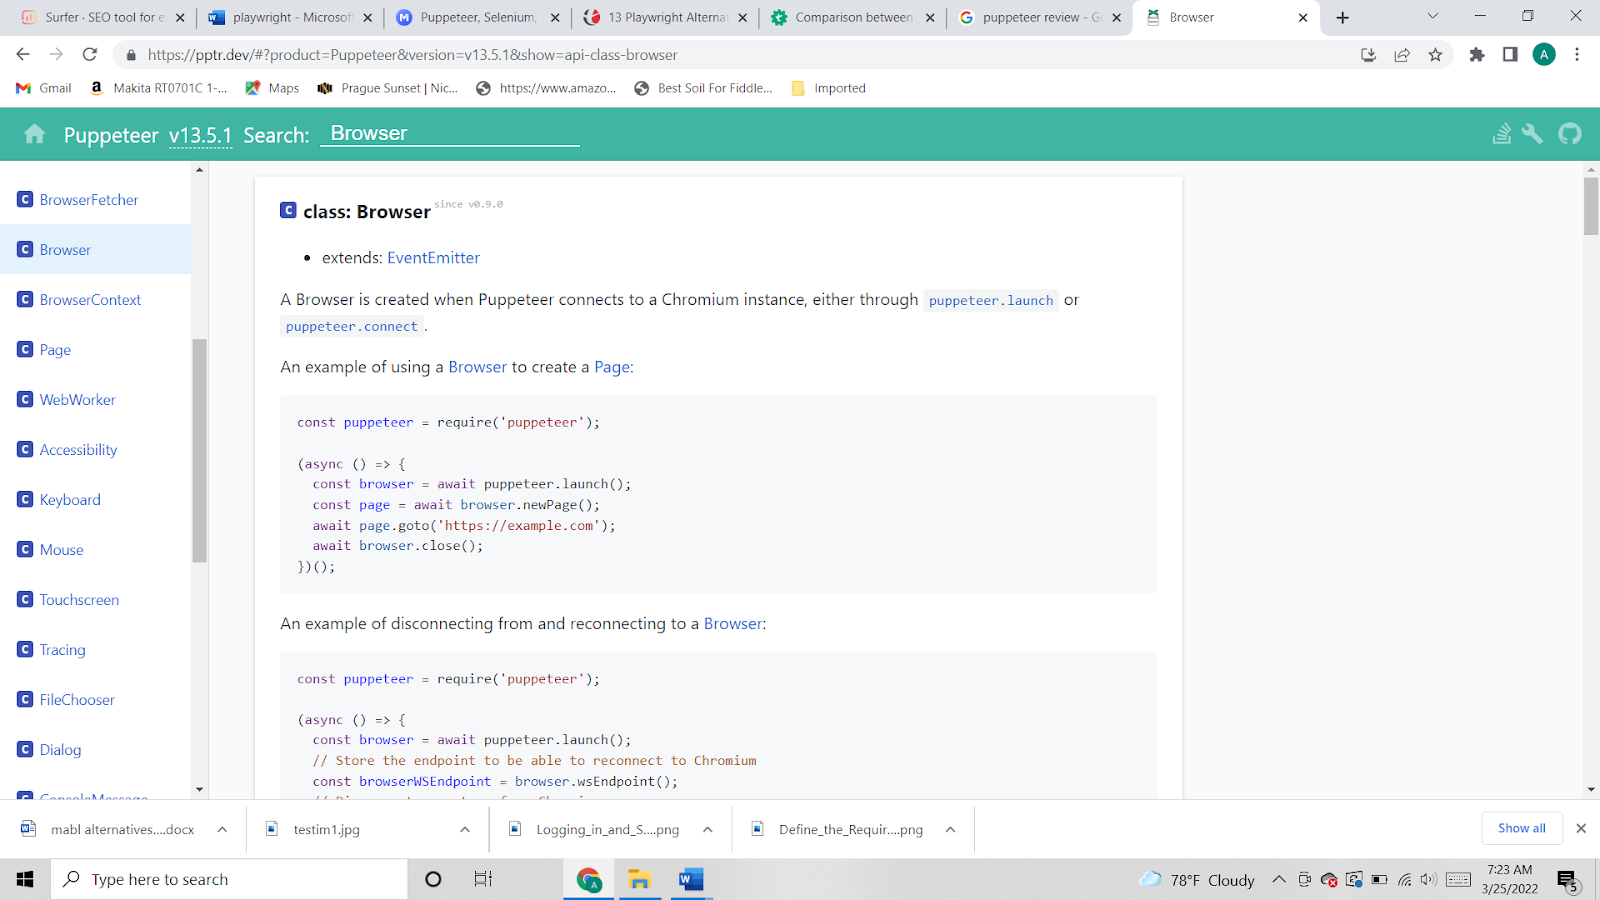
Task: Open the Imported bookmarks folder
Action: [x=828, y=88]
